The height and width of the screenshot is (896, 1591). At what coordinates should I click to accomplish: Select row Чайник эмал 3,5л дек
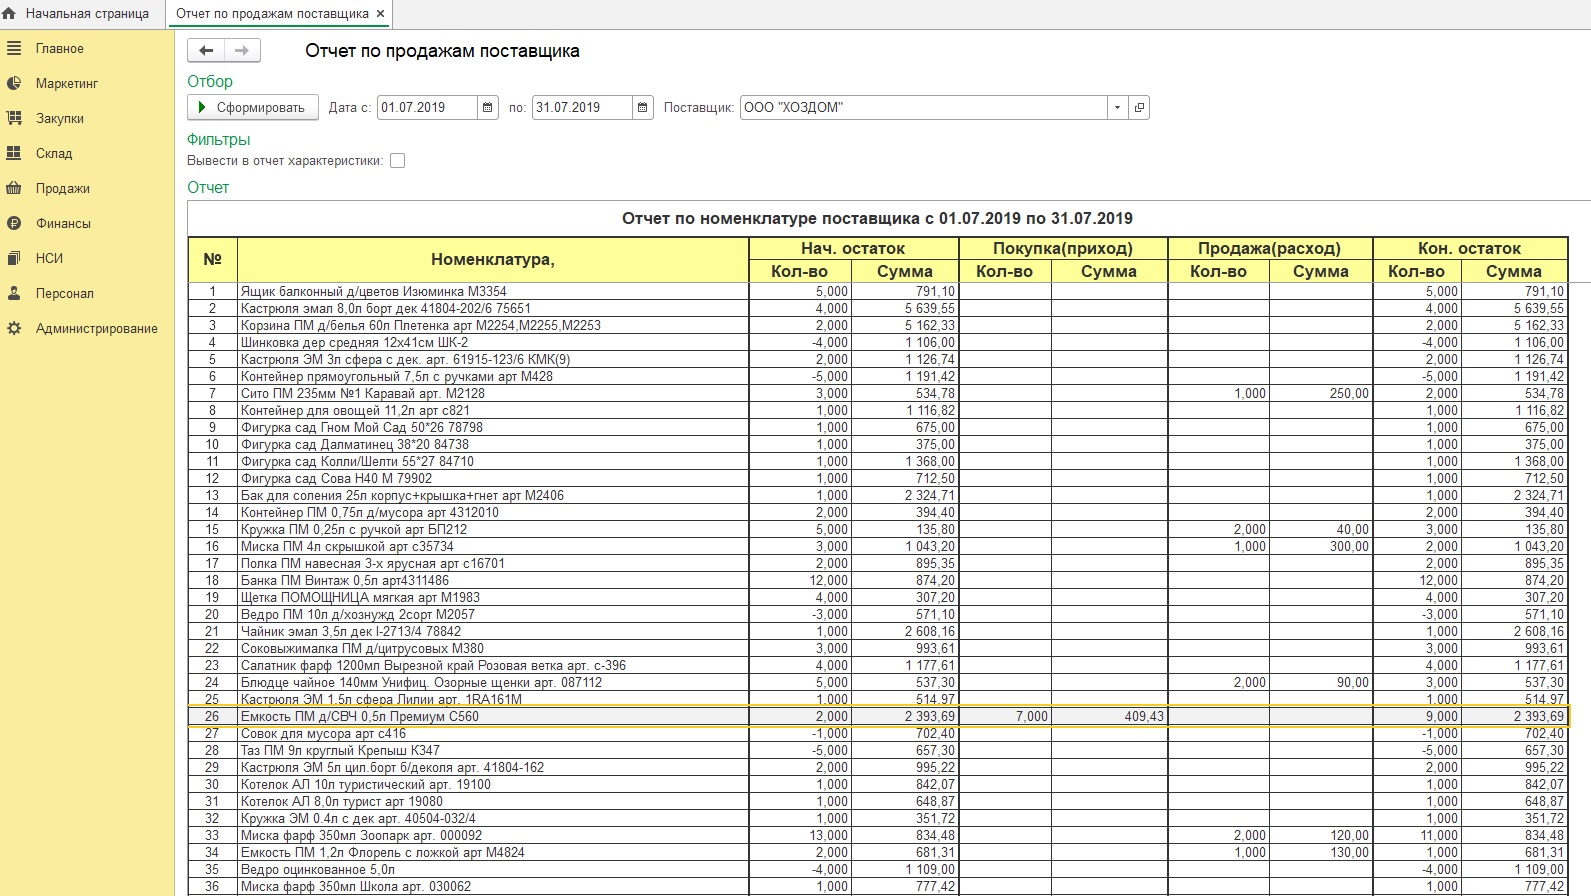point(878,631)
